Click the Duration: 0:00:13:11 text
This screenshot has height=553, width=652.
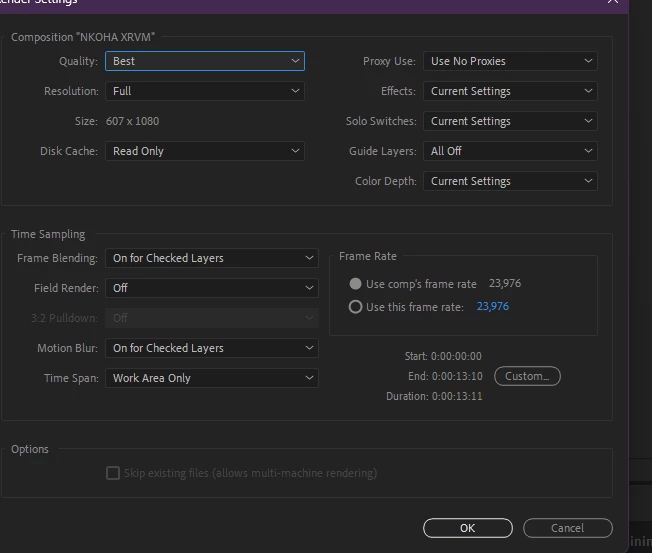434,396
